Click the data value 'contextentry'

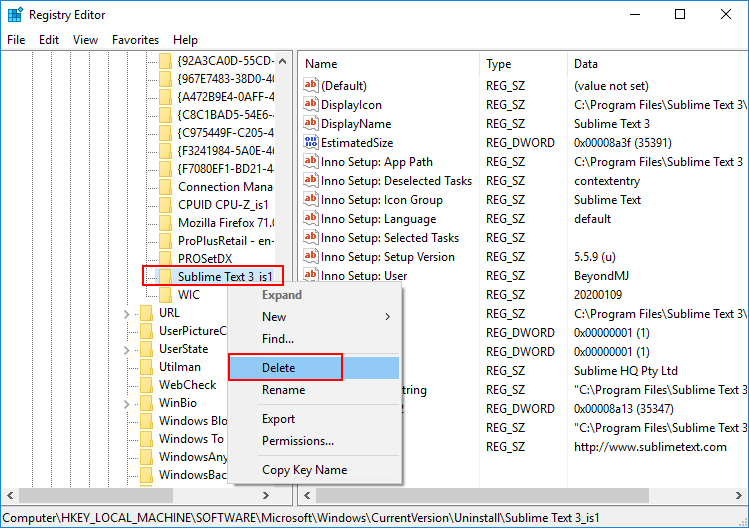coord(607,181)
